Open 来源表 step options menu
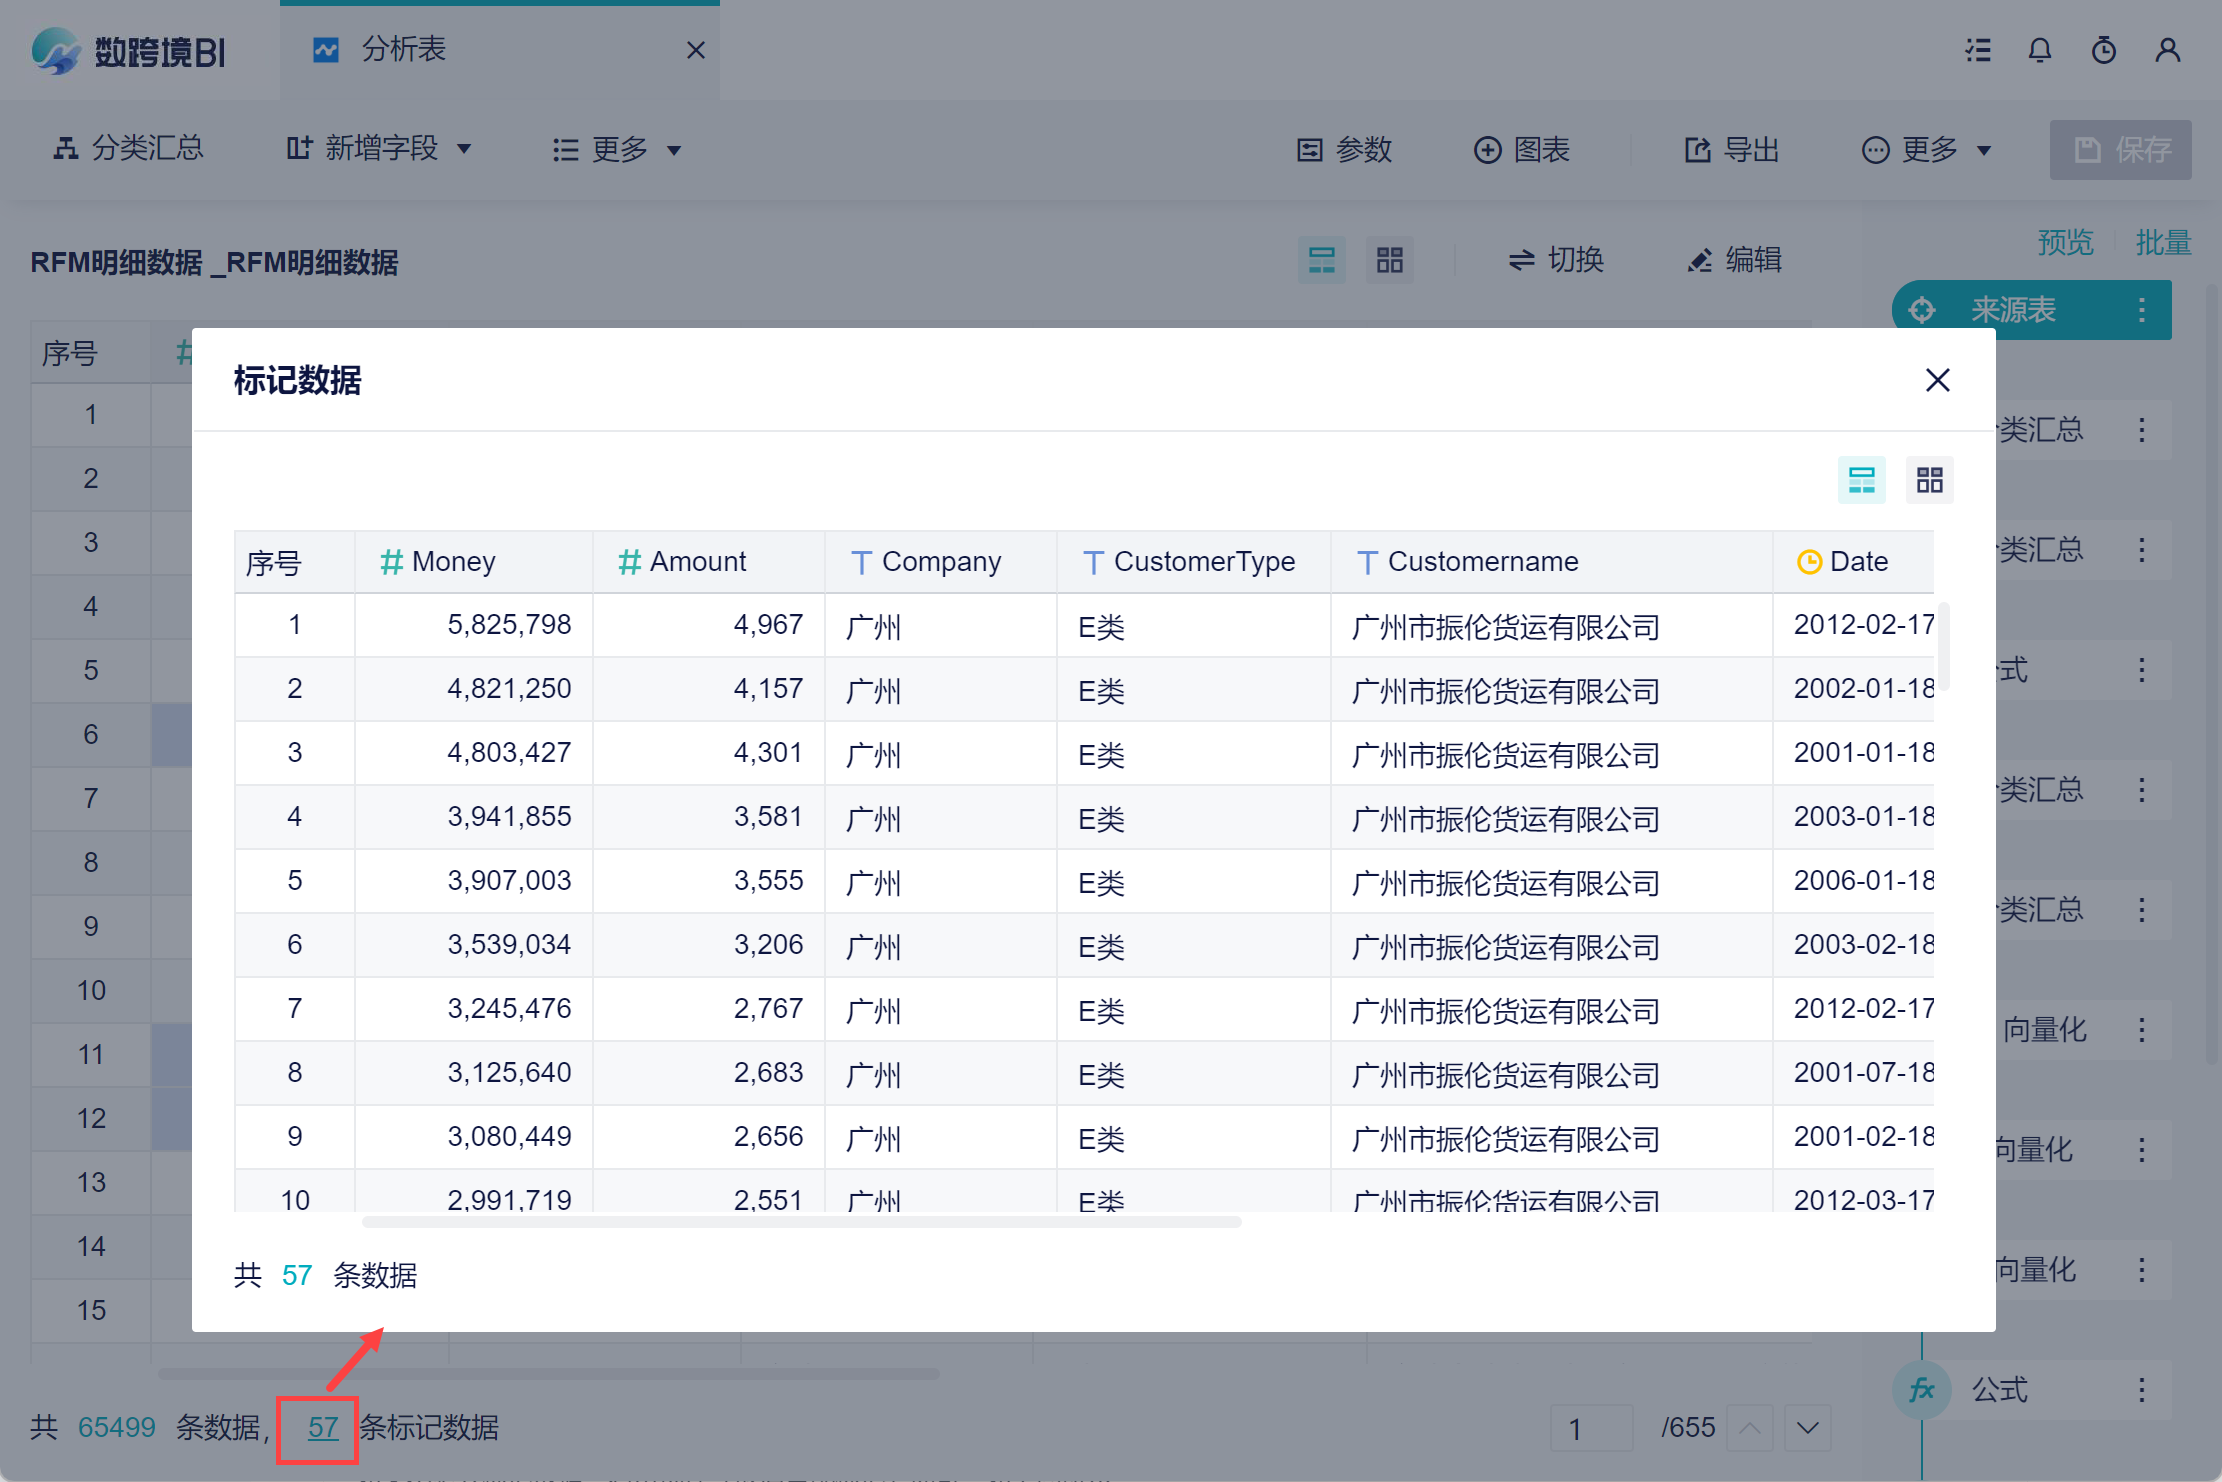Image resolution: width=2222 pixels, height=1482 pixels. click(x=2141, y=310)
